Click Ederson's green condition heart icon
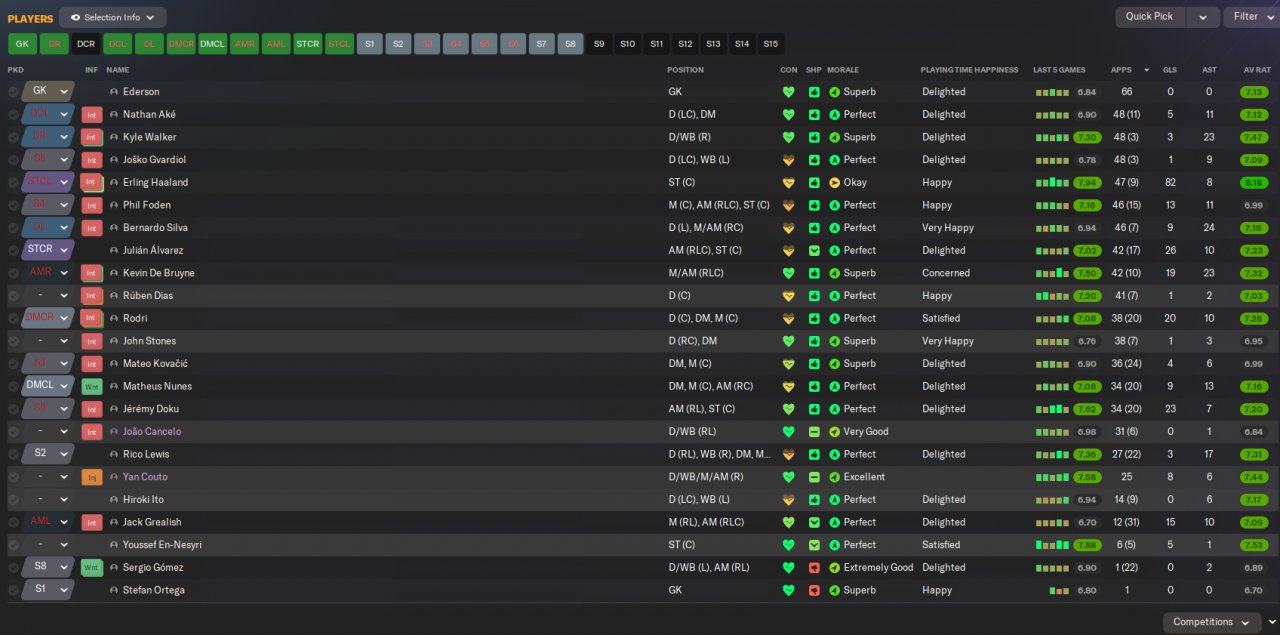1280x635 pixels. coord(788,92)
